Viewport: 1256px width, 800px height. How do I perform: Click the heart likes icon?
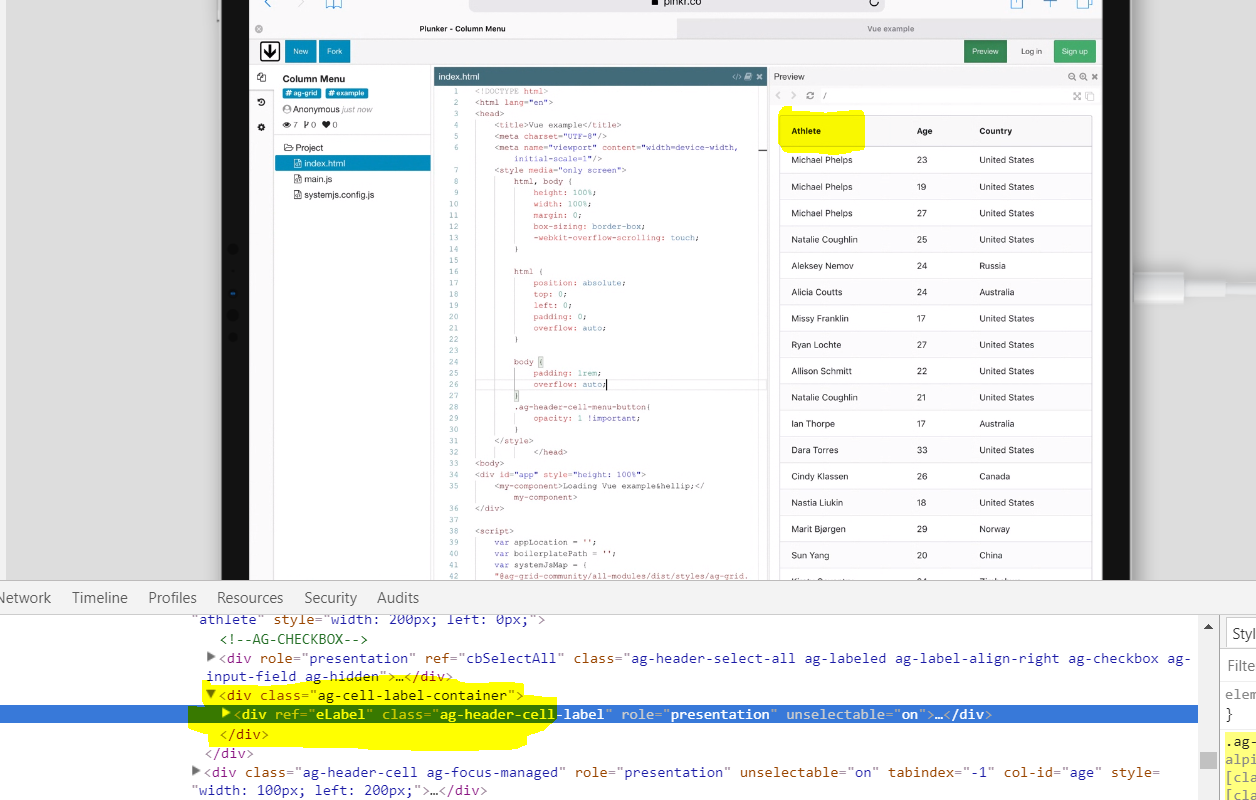pyautogui.click(x=326, y=125)
